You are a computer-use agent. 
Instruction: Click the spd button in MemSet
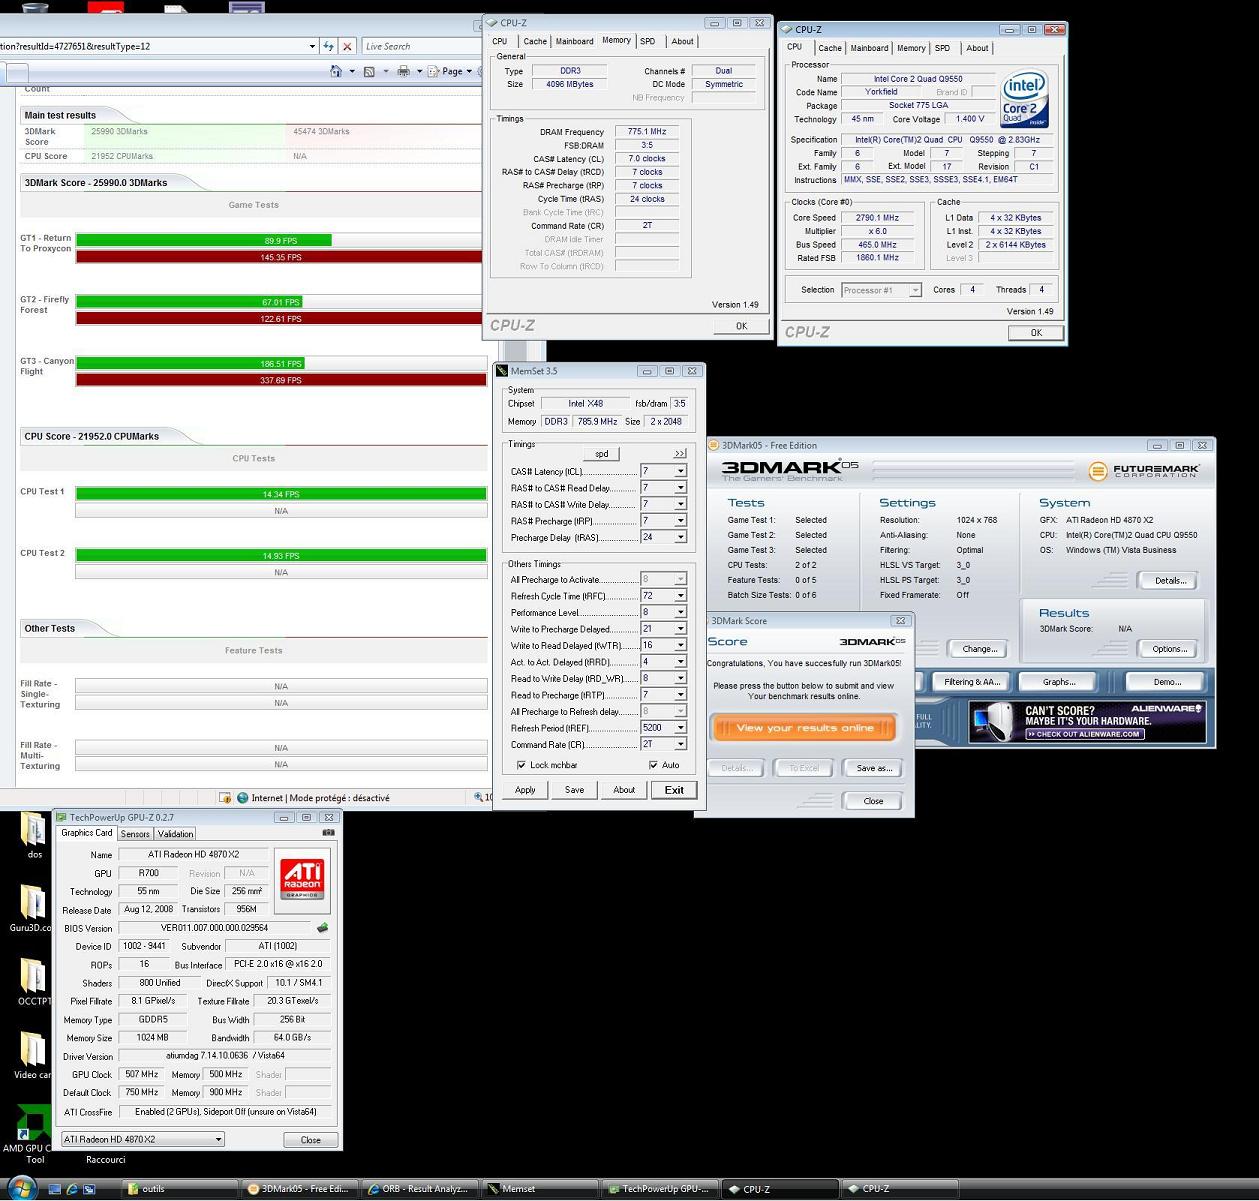point(601,454)
